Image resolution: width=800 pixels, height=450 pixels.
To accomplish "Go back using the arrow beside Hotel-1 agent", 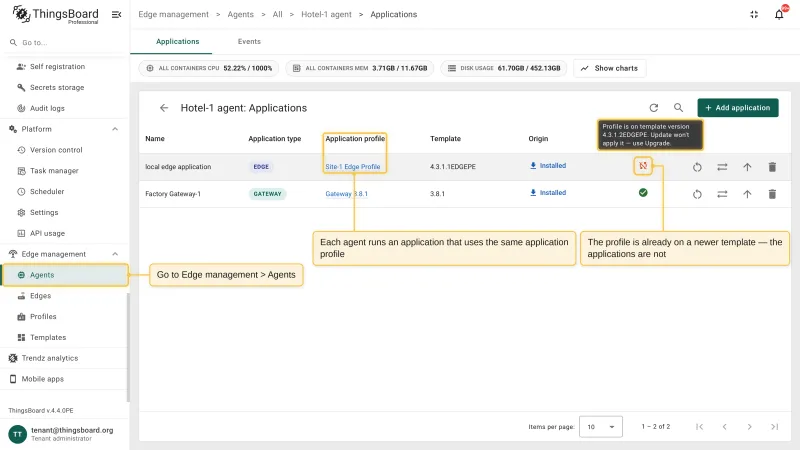I will tap(164, 108).
